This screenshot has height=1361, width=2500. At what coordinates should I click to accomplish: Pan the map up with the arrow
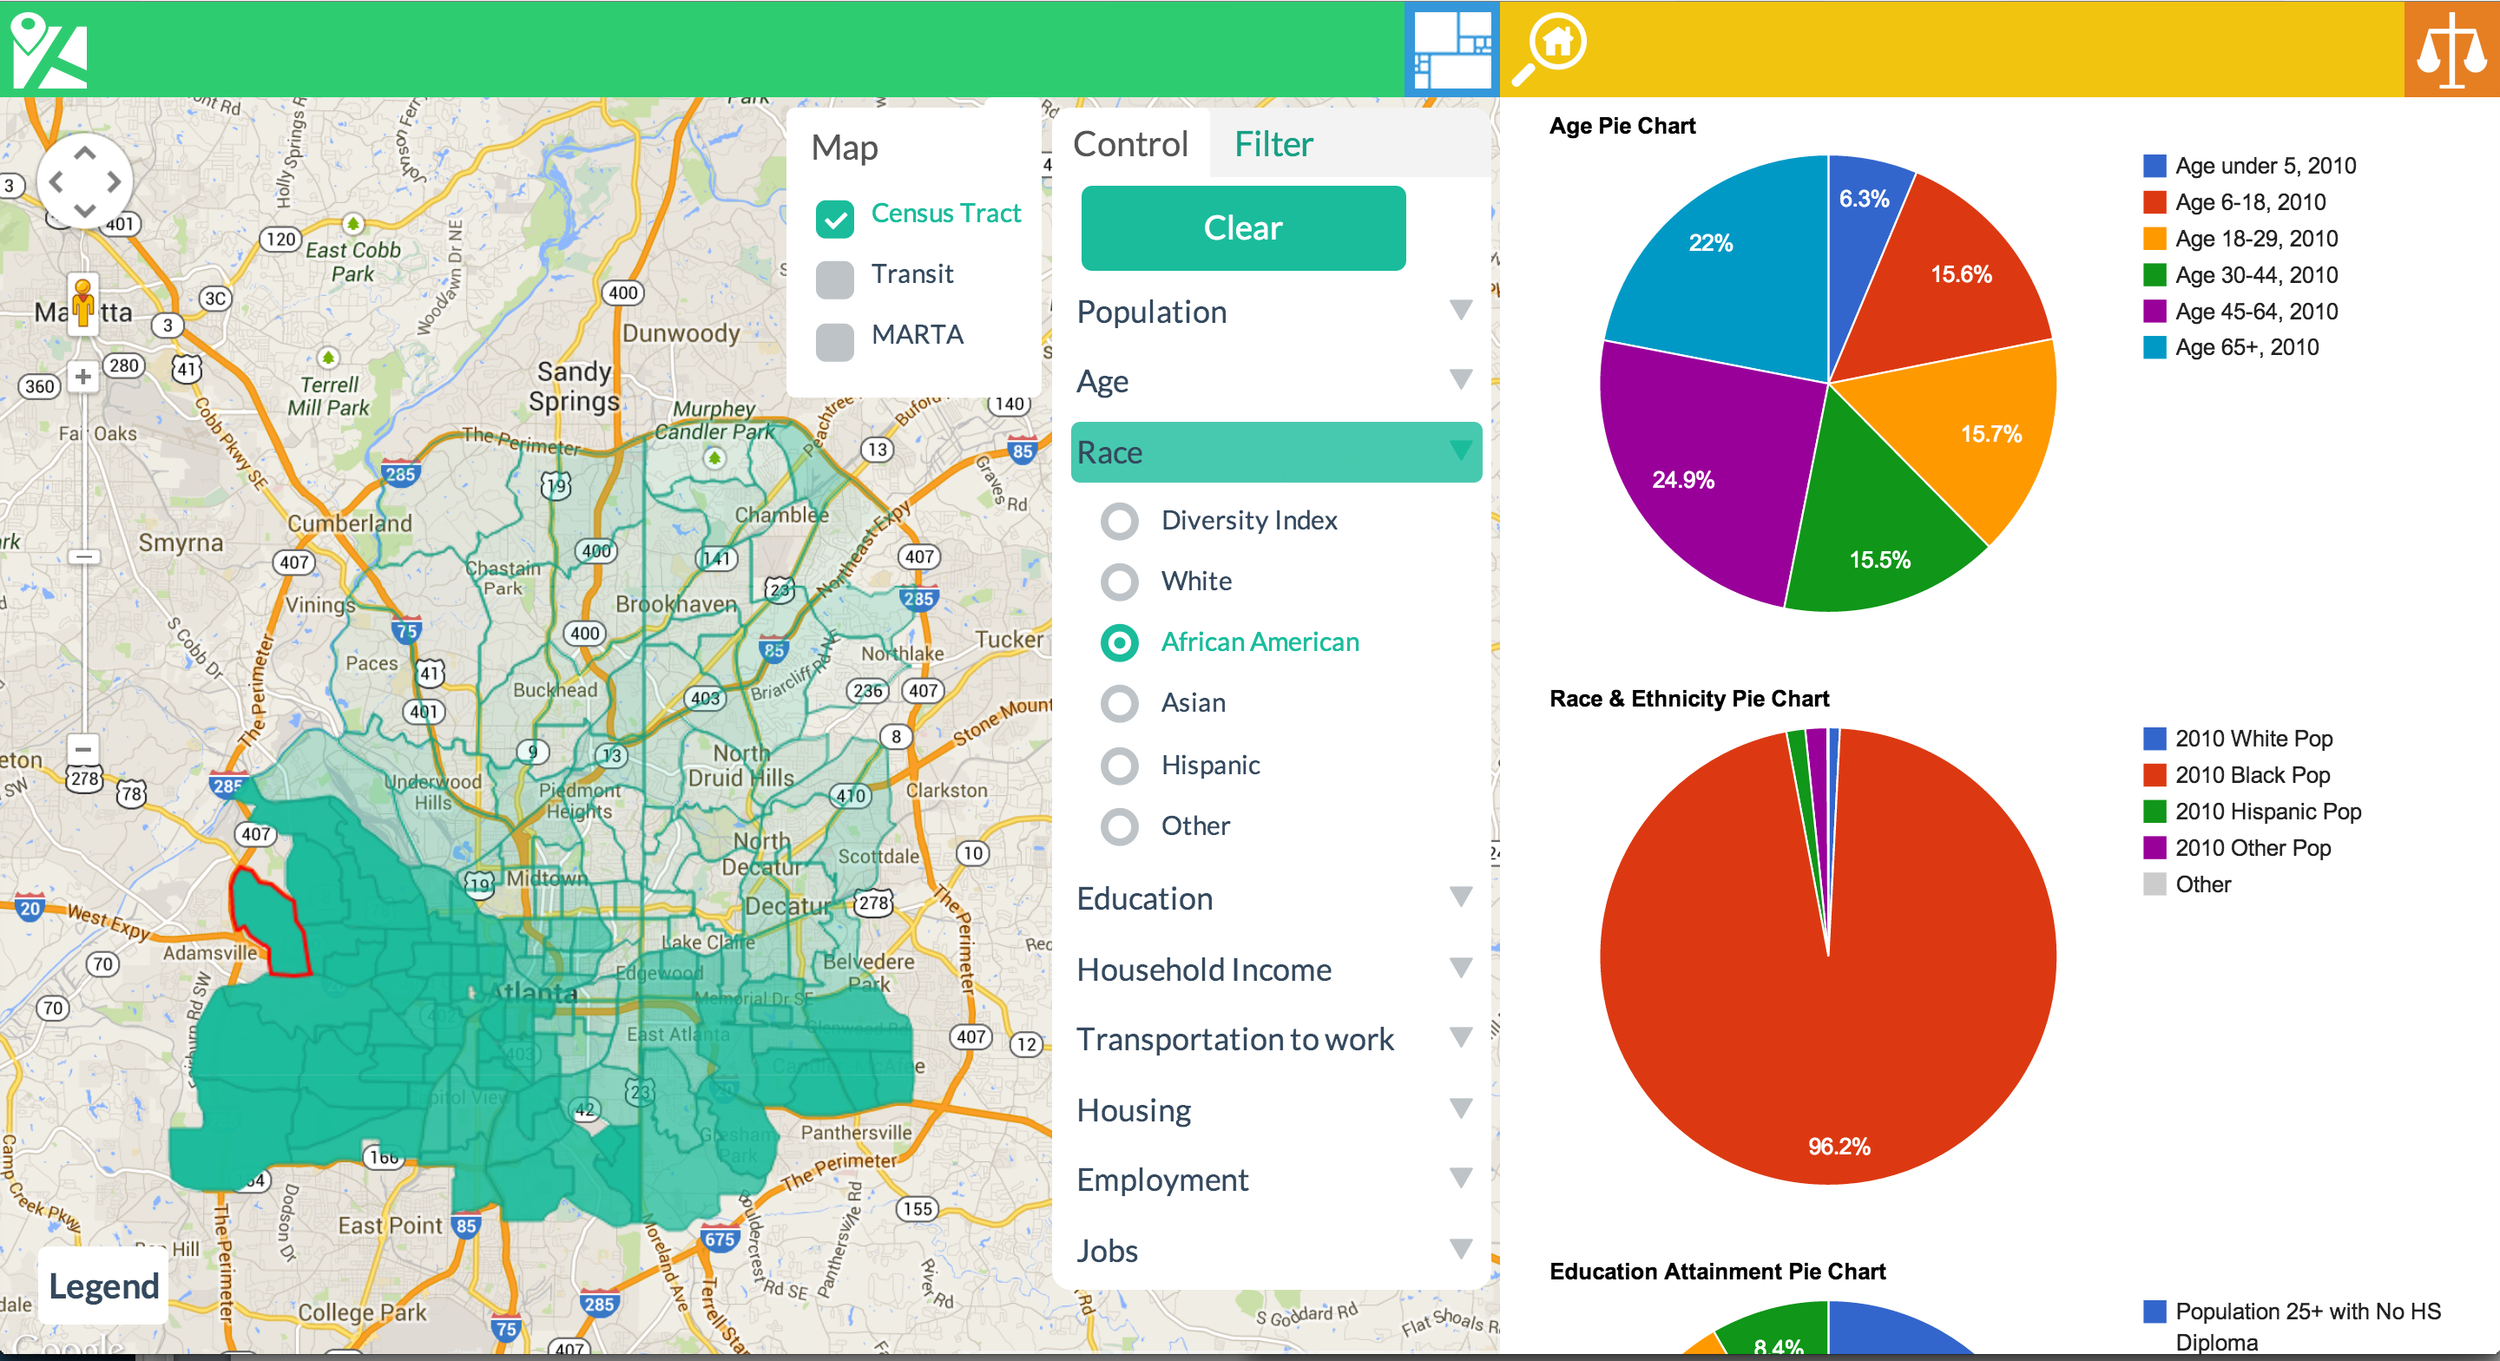tap(85, 153)
